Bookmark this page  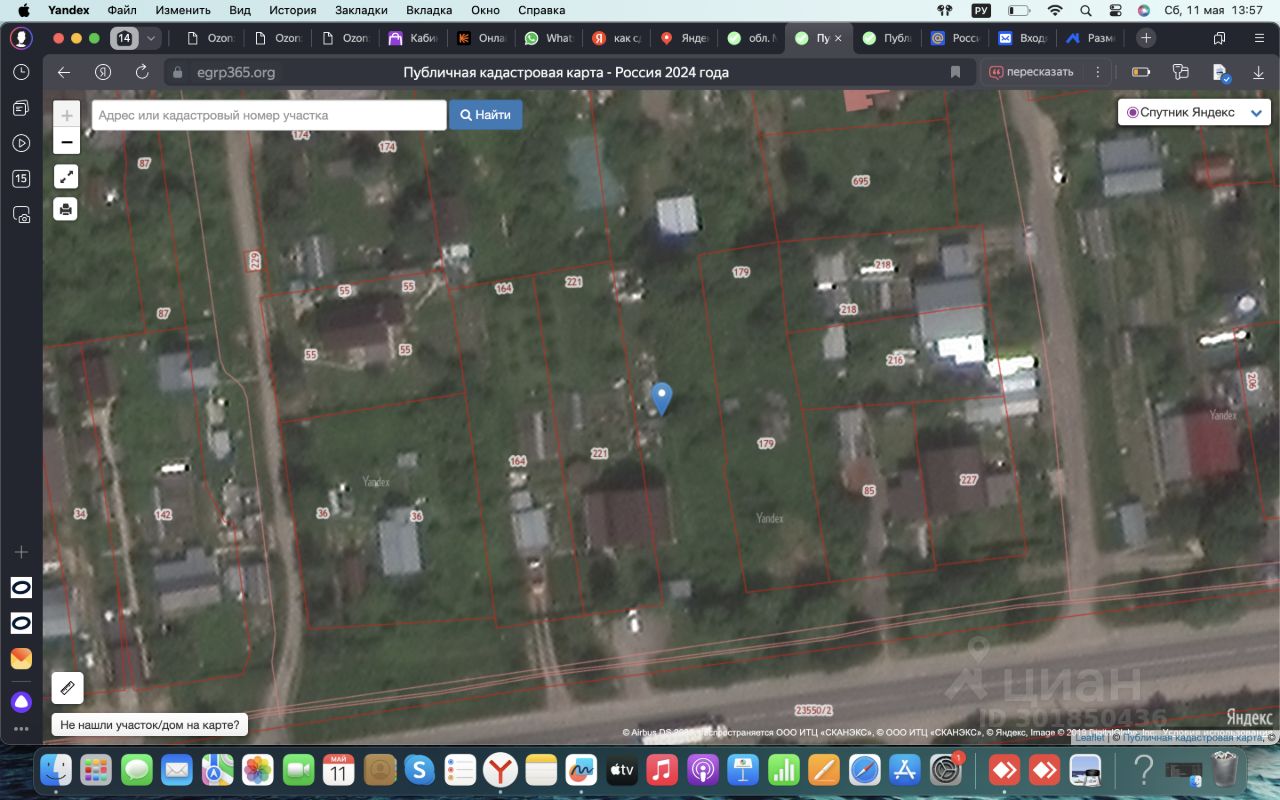[x=955, y=72]
